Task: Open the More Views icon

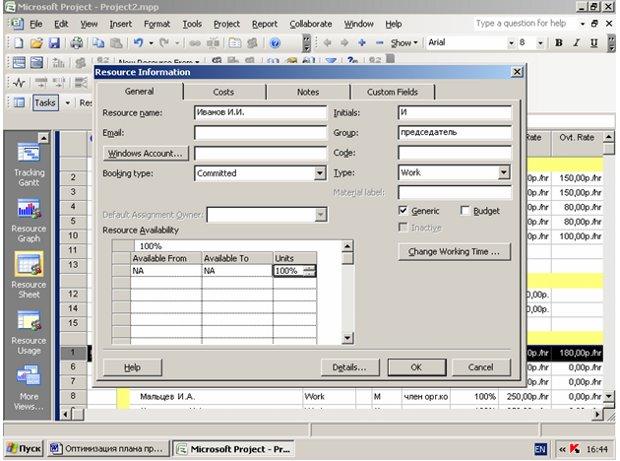Action: click(x=28, y=375)
